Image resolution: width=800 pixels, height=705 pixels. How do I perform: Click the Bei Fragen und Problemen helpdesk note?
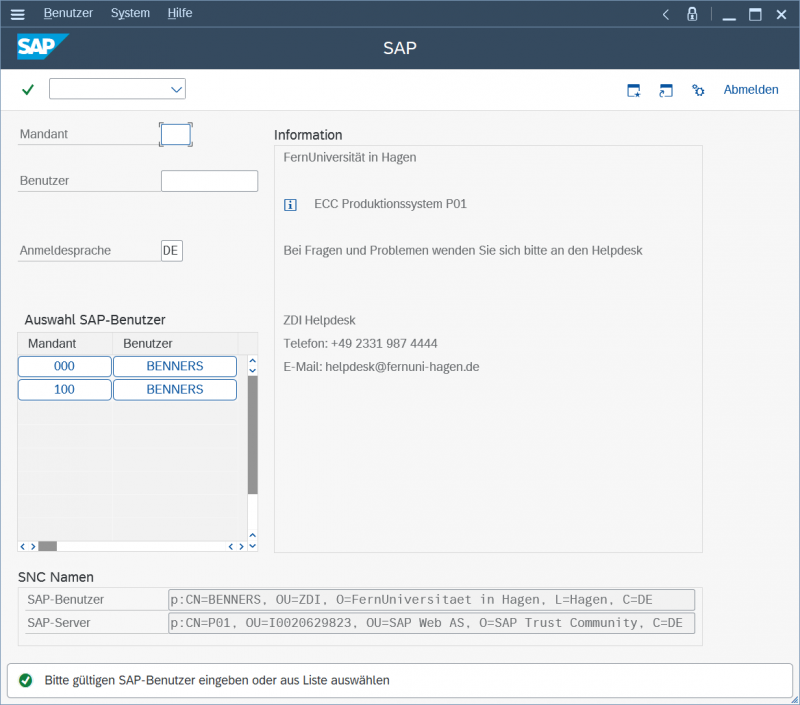[463, 250]
